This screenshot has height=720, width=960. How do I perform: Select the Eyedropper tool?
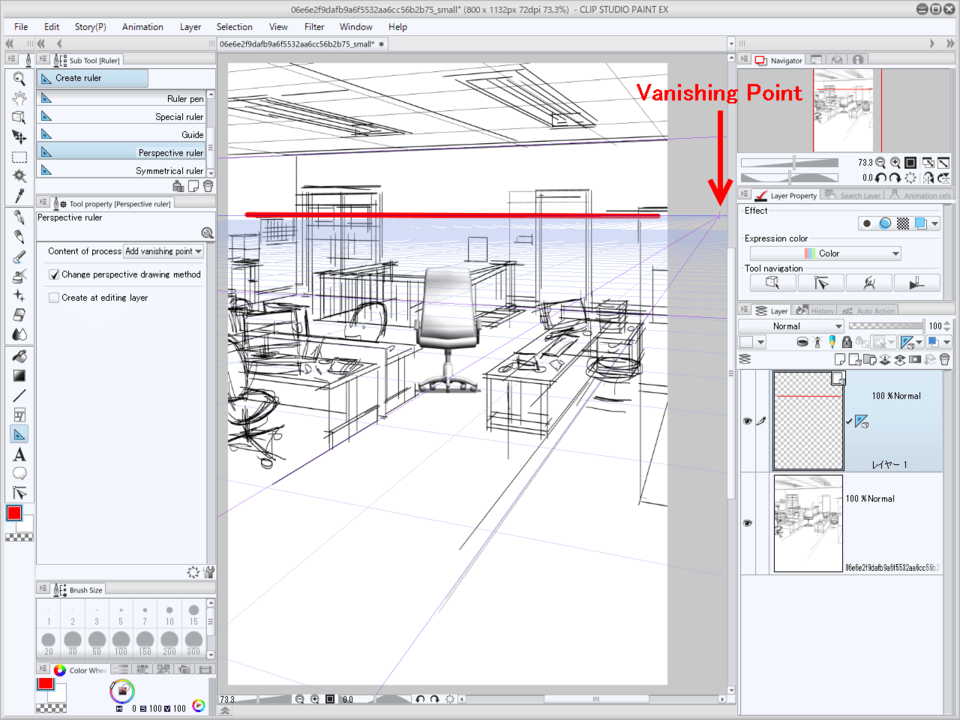19,194
